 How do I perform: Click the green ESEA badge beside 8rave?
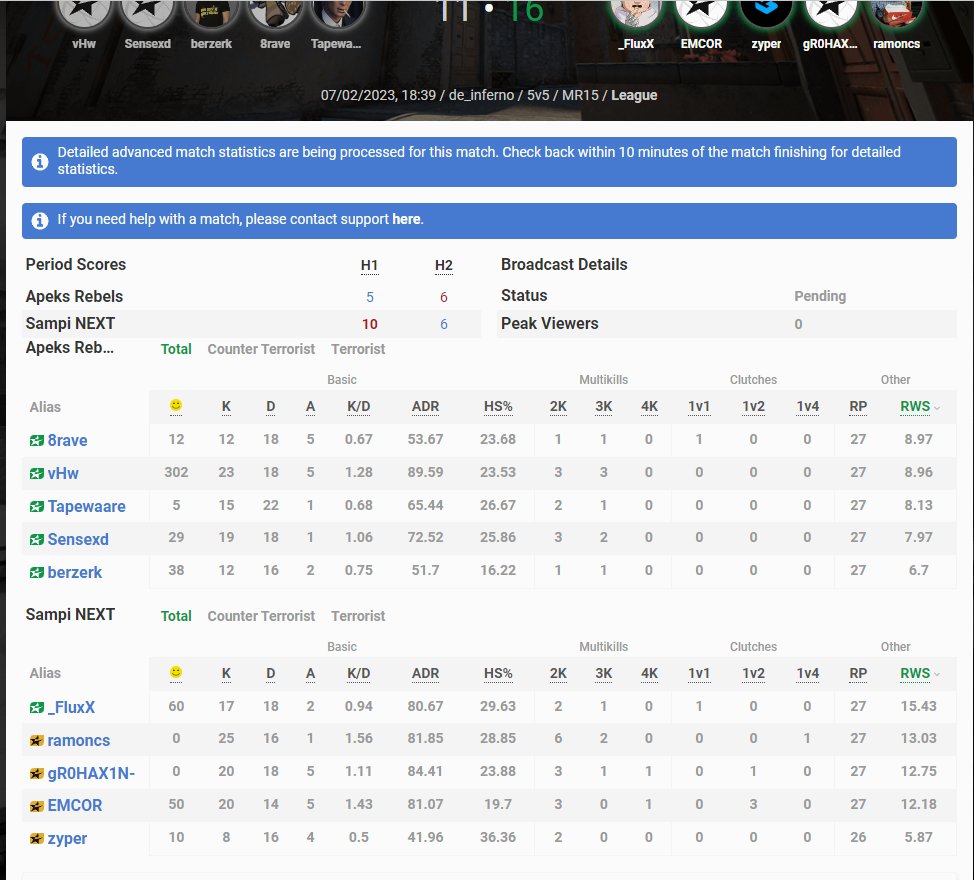pos(37,440)
